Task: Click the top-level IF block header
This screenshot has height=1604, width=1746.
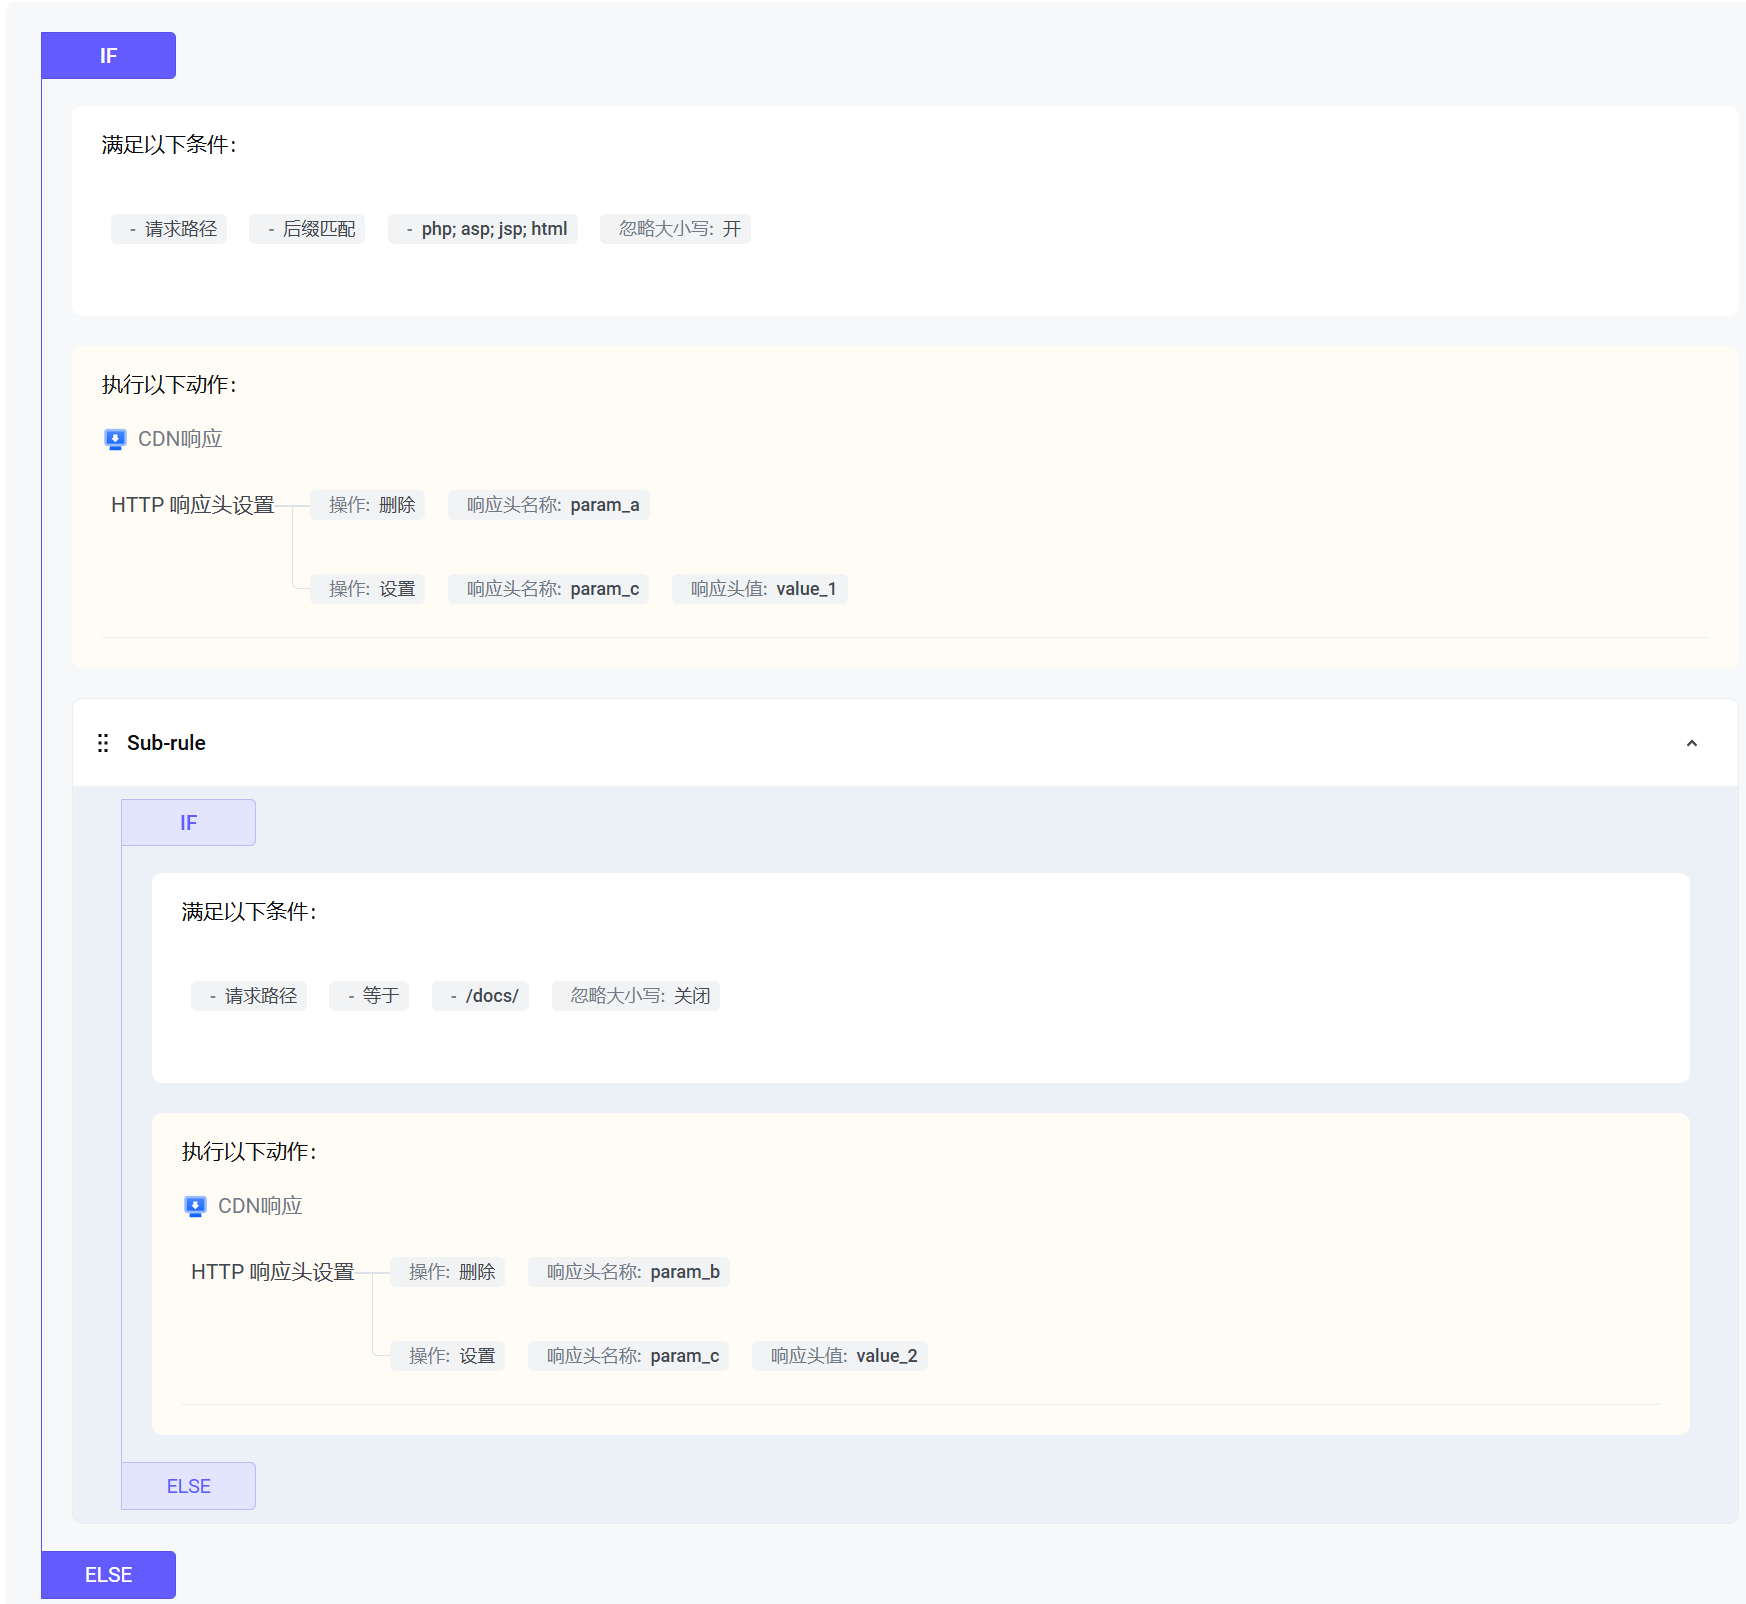Action: coord(108,56)
